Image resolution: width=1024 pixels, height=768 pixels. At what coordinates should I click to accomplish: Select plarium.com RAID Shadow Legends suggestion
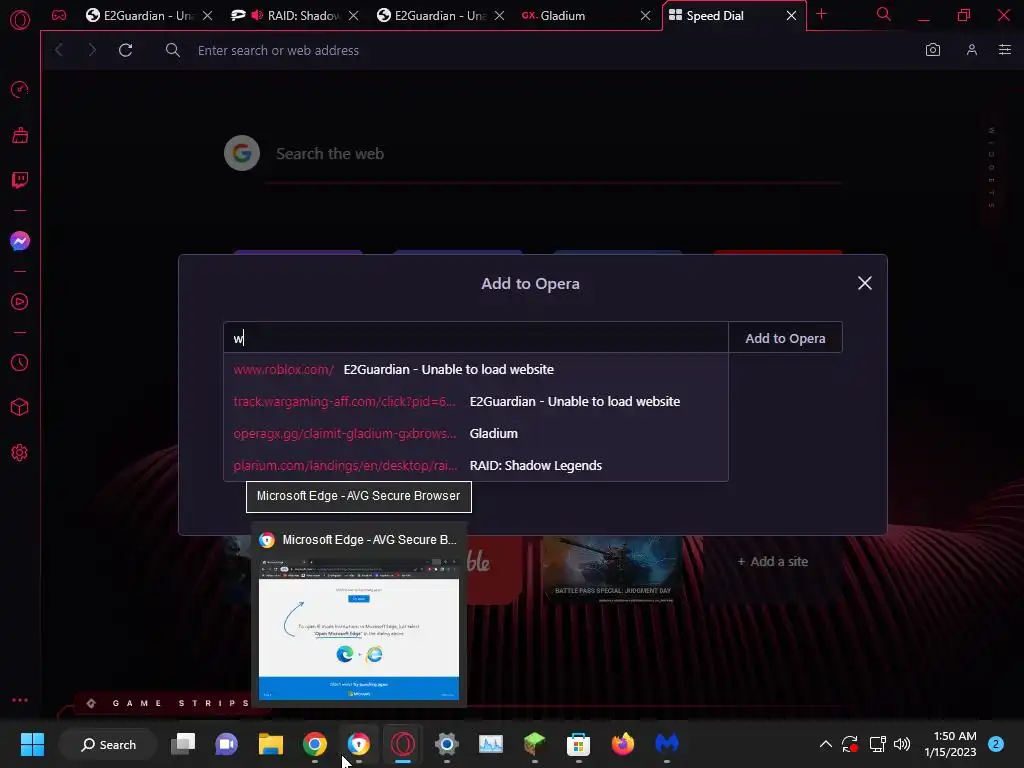point(476,465)
